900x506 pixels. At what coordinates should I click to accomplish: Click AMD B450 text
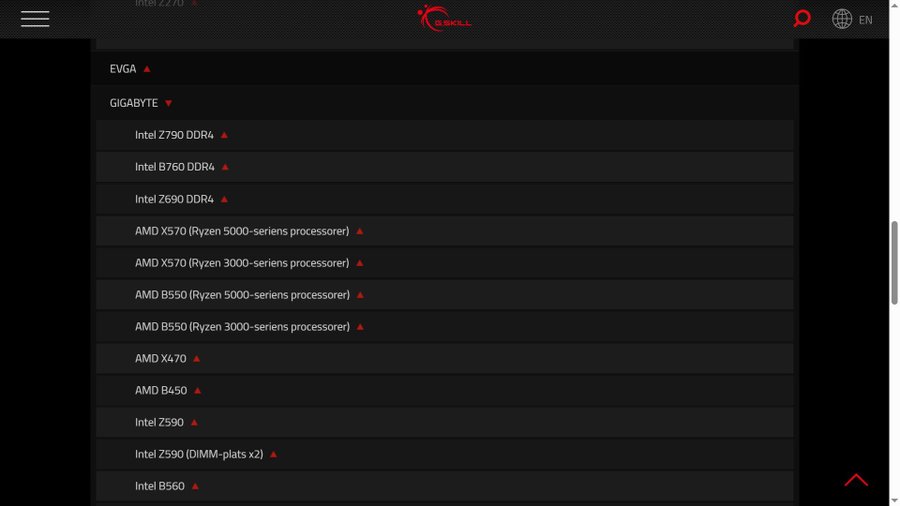161,390
